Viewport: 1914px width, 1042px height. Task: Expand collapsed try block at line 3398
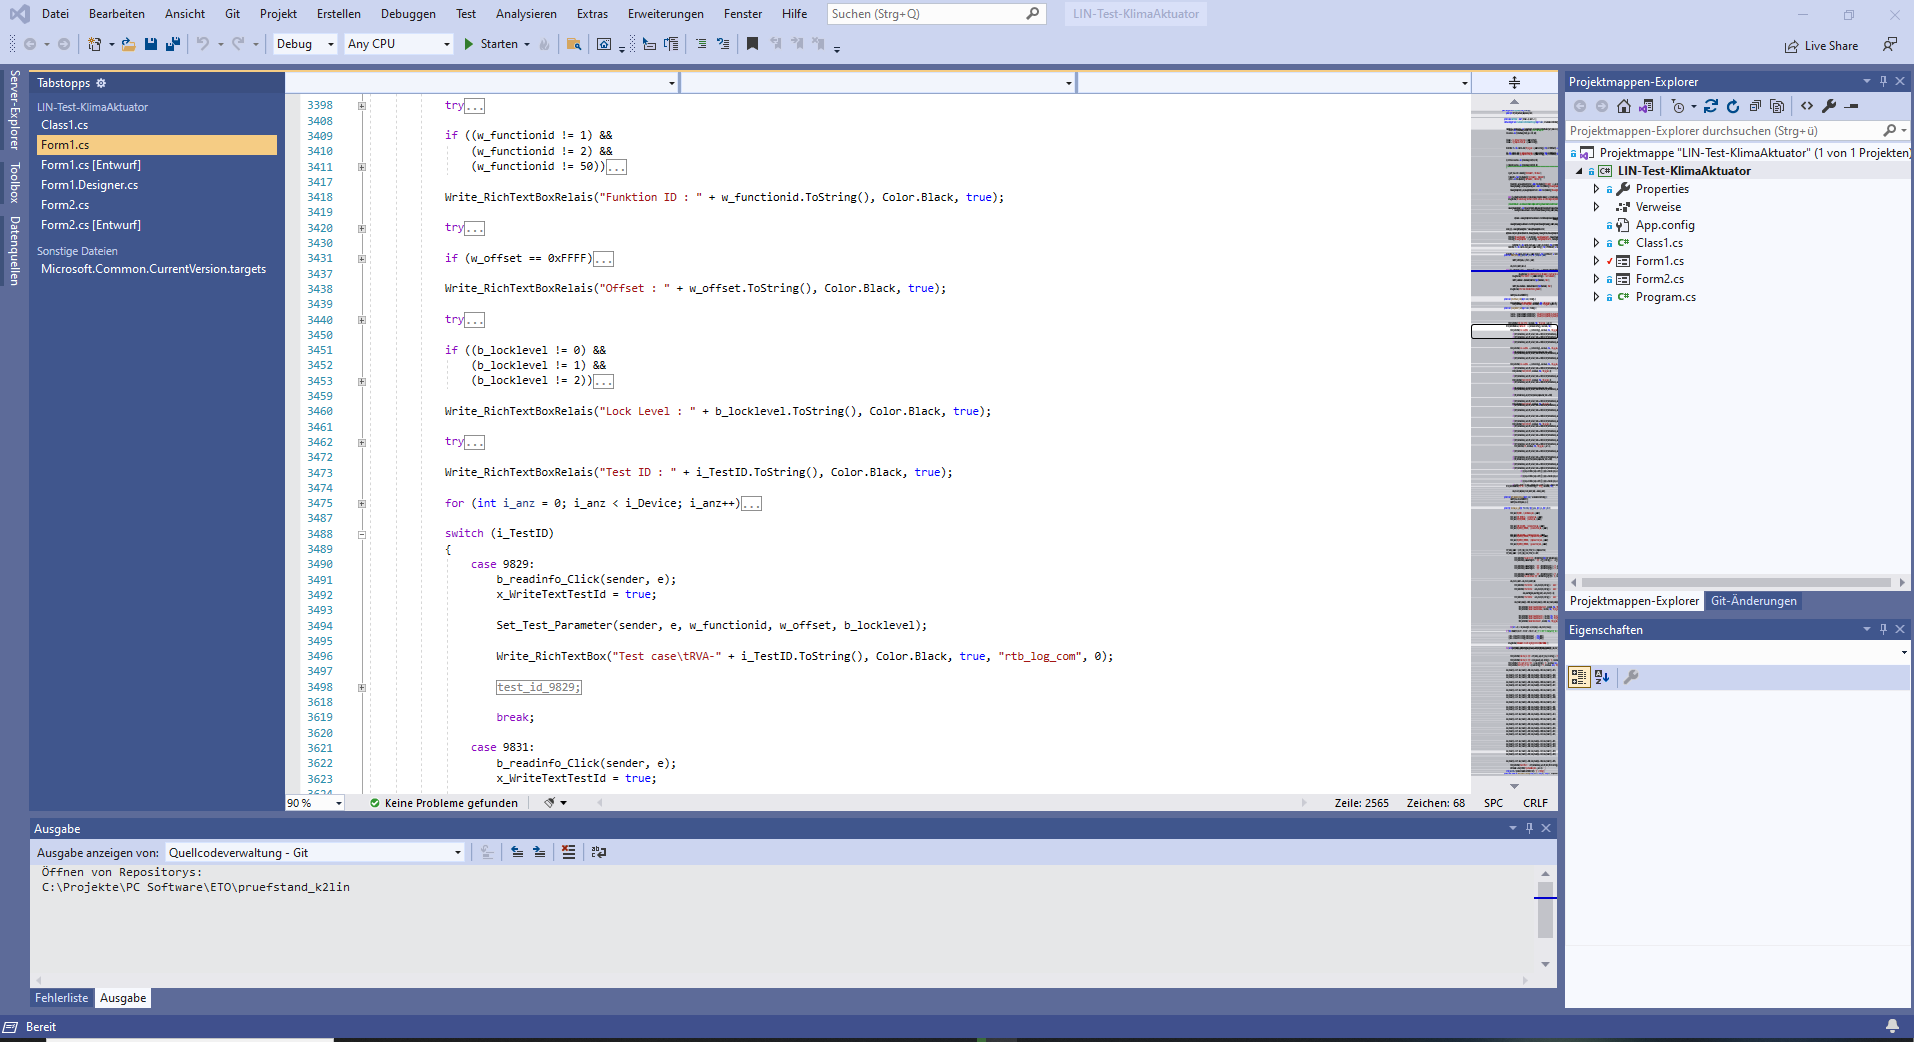(x=362, y=106)
